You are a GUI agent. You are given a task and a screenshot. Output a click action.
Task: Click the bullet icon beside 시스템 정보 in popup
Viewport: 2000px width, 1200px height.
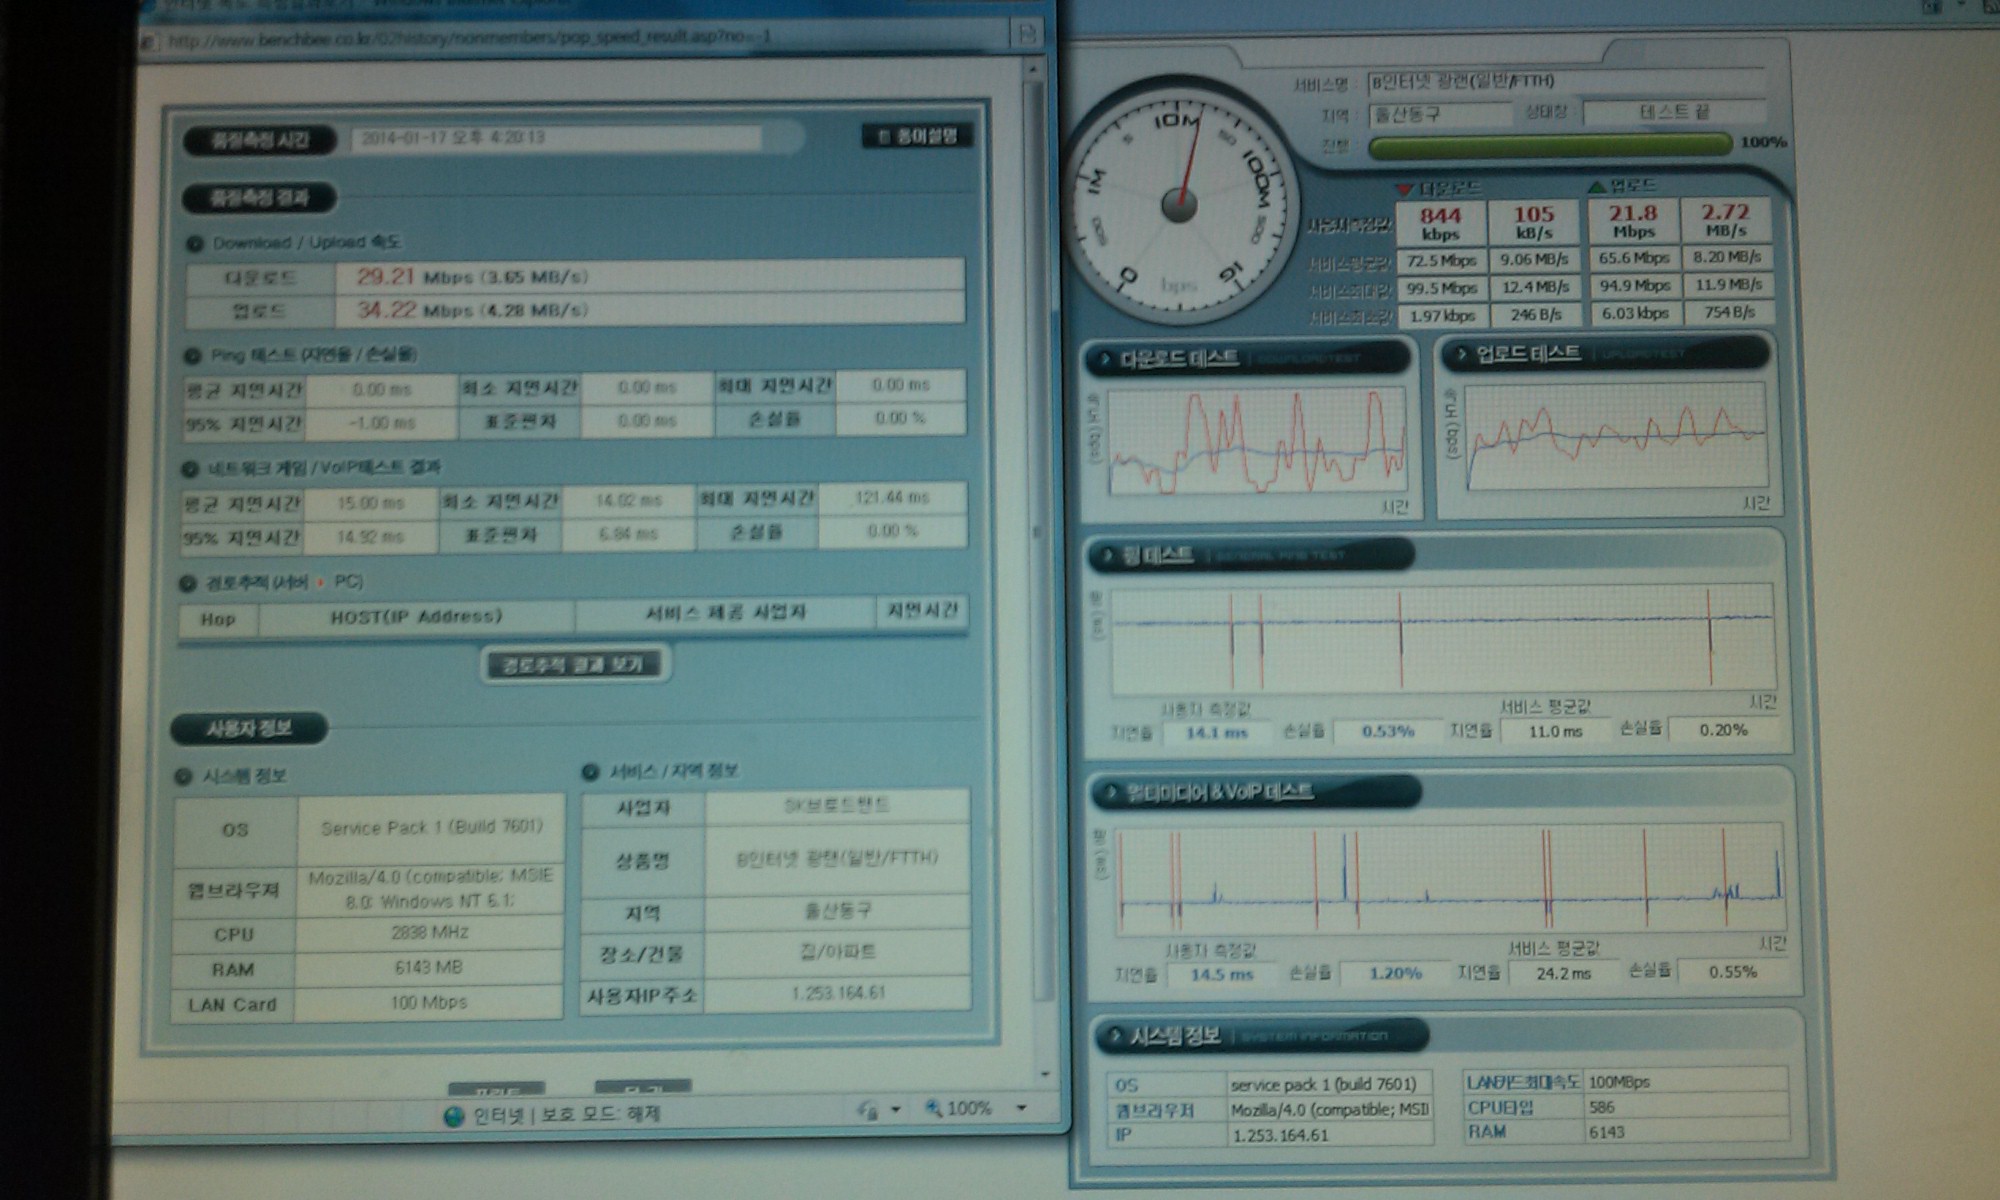point(183,777)
